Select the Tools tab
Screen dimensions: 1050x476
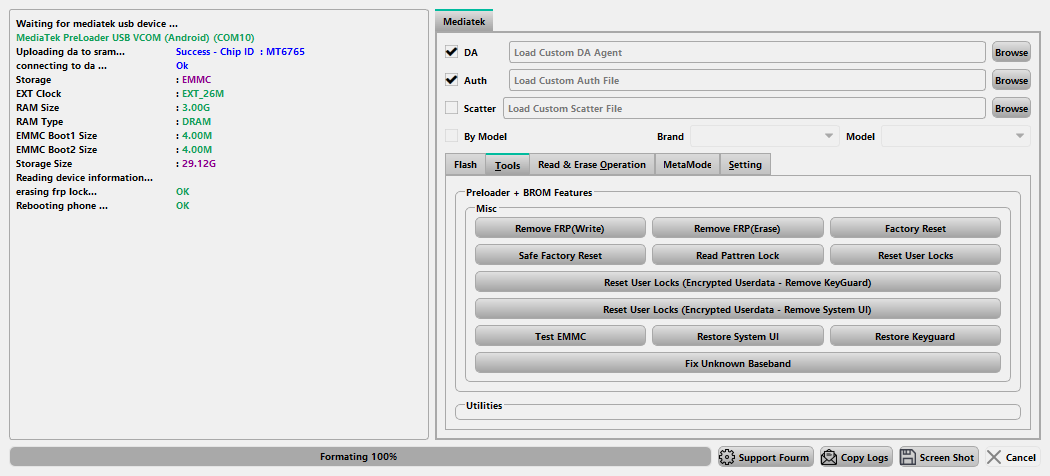click(508, 164)
